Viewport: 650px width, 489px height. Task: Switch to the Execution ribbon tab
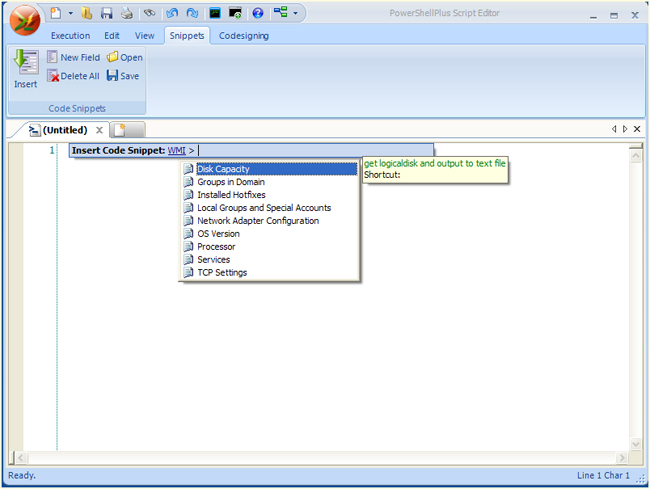pos(70,36)
